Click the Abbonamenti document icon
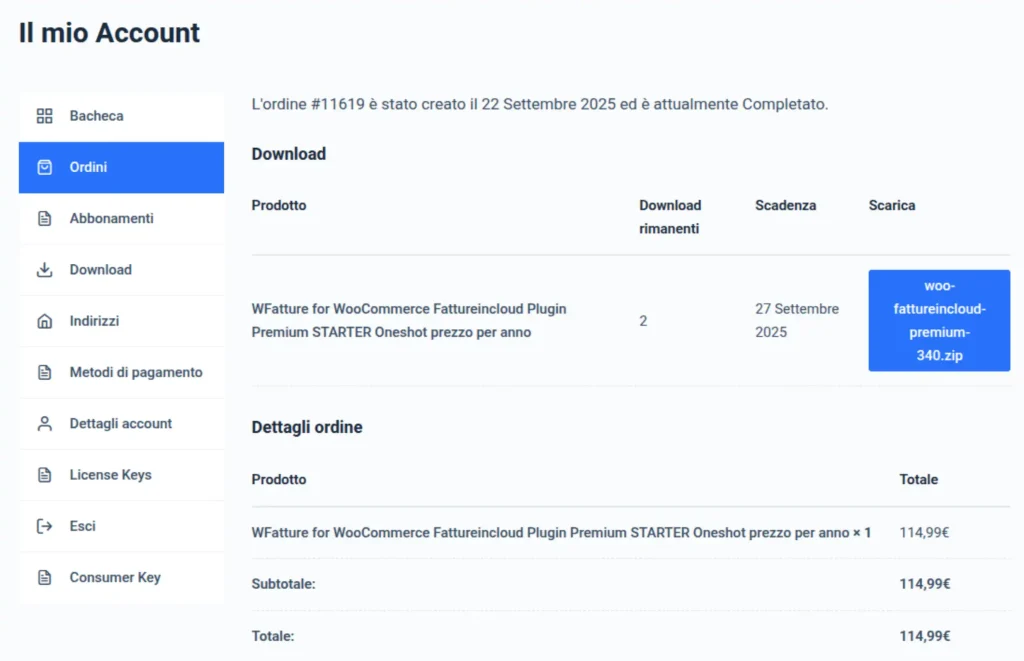1024x661 pixels. point(44,218)
